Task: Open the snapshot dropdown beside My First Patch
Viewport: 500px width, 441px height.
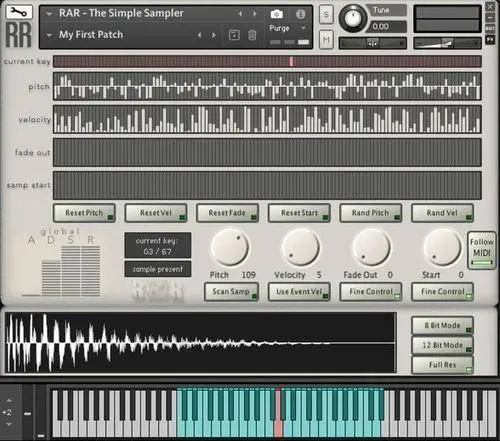Action: pyautogui.click(x=49, y=35)
